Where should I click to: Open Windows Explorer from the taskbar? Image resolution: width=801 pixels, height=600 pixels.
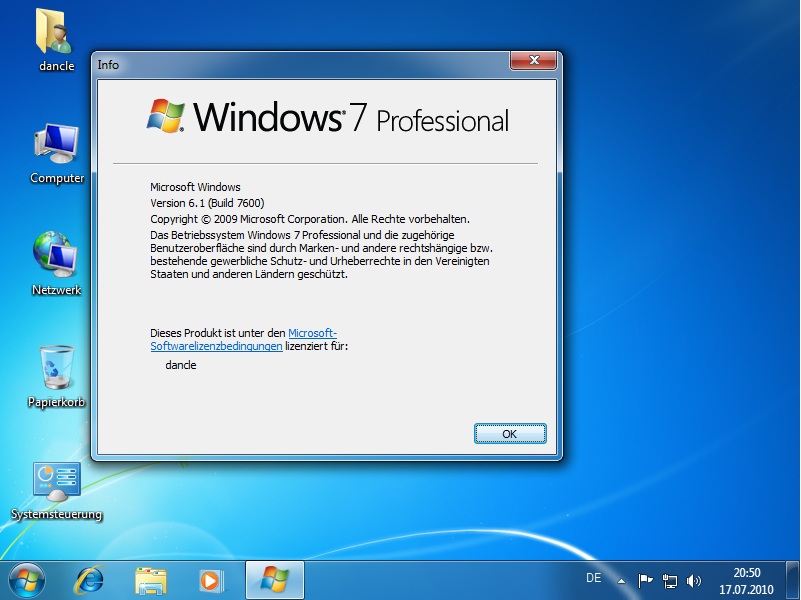[x=150, y=580]
